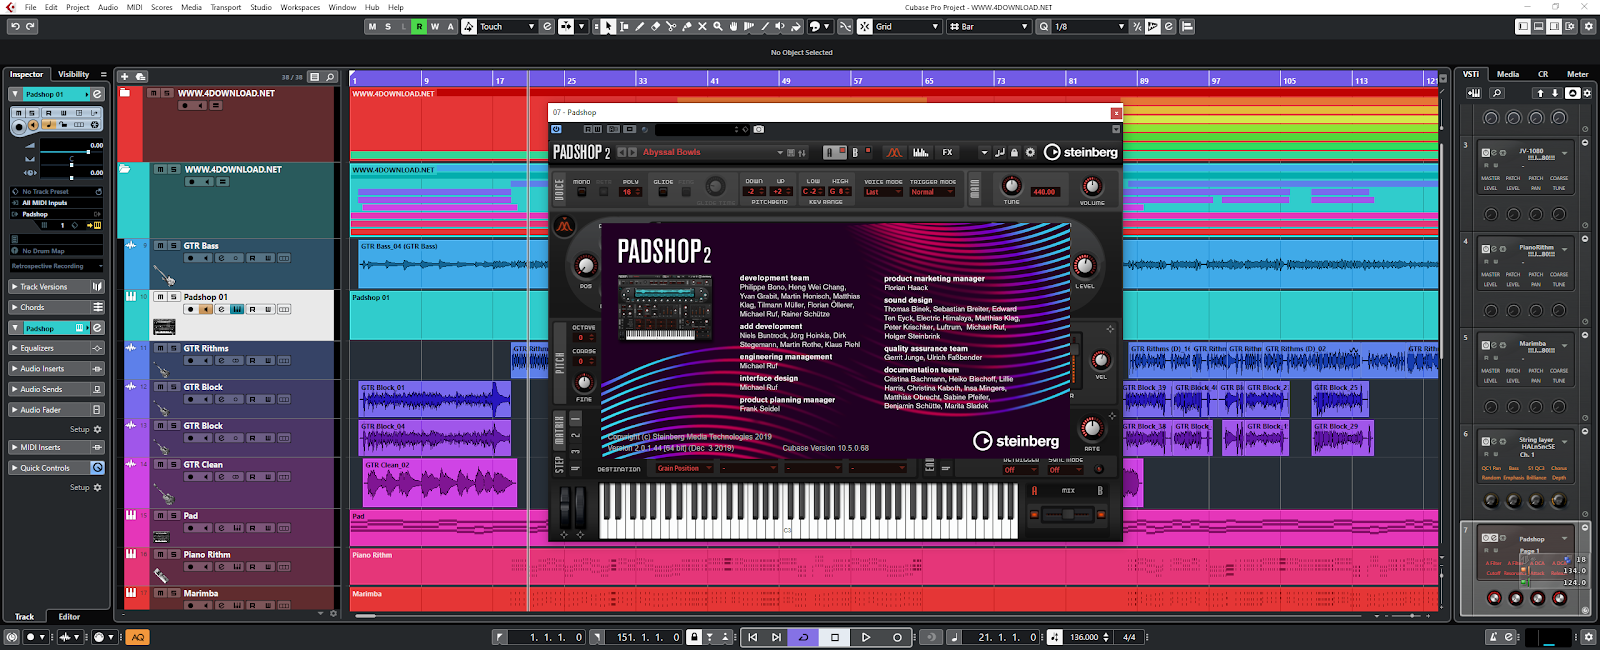Toggle the punch lock icon in transport
Screen dimensions: 1600x650
694,637
